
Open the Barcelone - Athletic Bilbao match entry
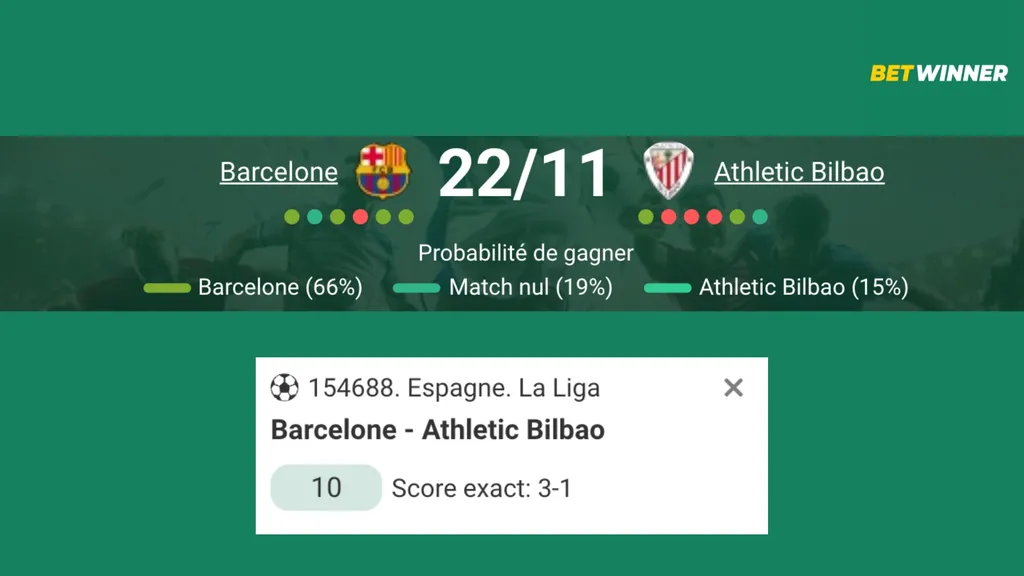point(437,429)
